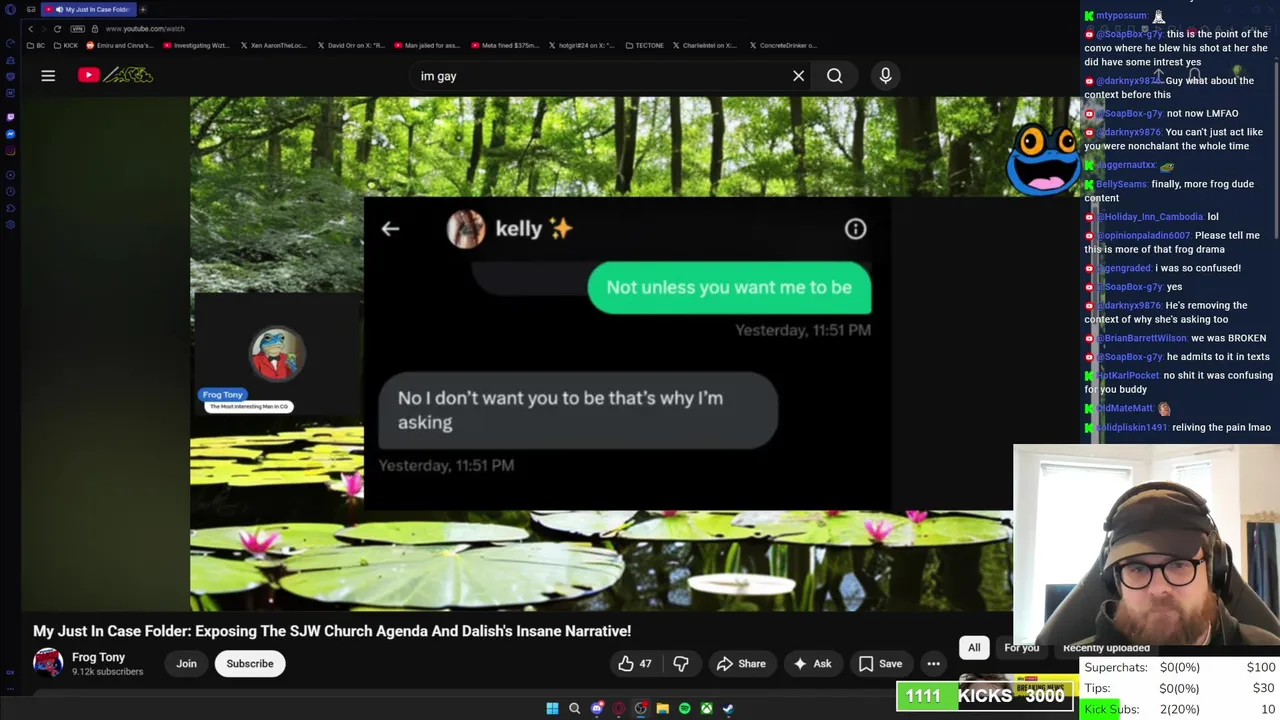Screen dimensions: 1280x720
Task: Open the sidebar player icon
Action: [11, 175]
